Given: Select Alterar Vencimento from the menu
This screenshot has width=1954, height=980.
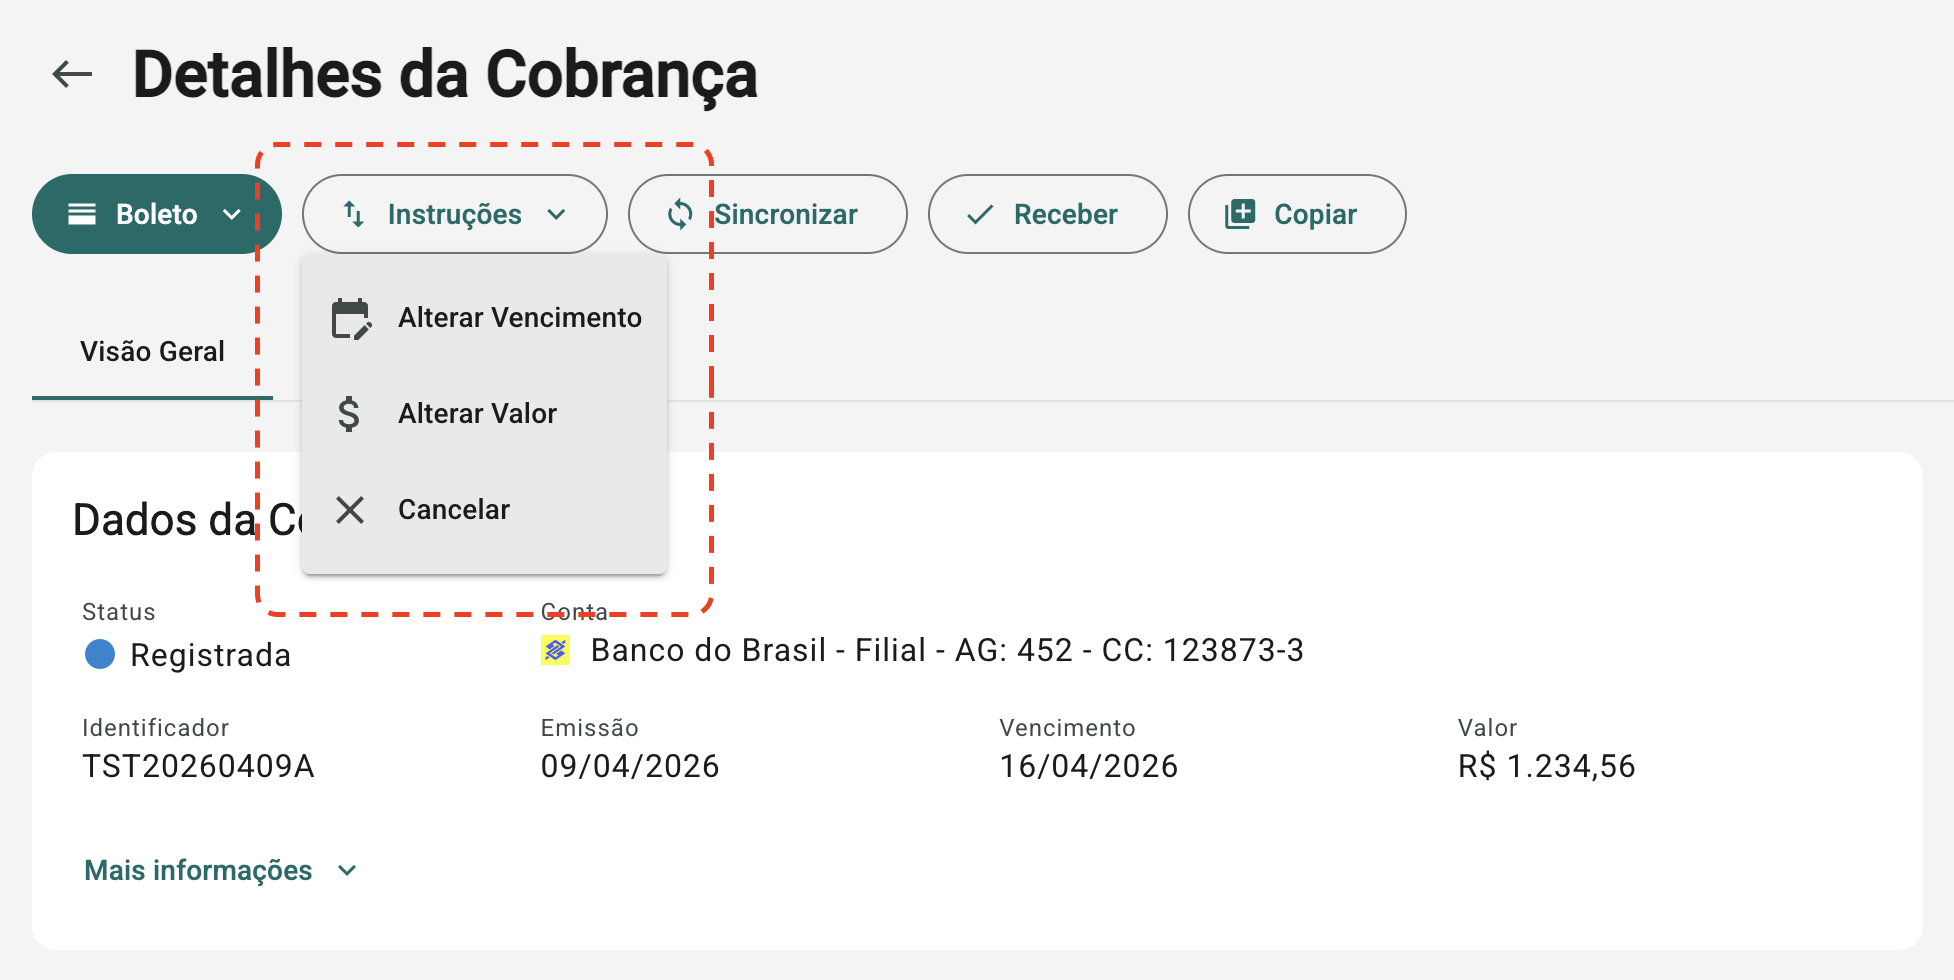Looking at the screenshot, I should click(519, 318).
